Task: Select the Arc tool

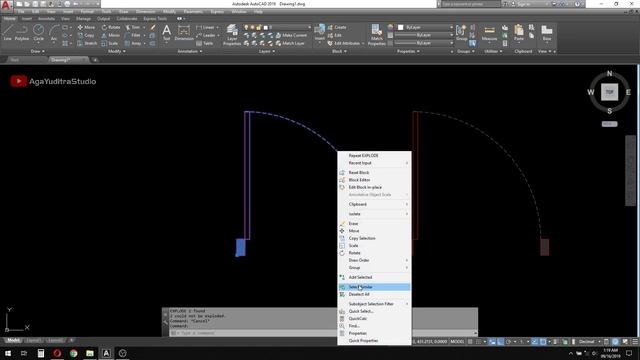Action: pos(53,33)
